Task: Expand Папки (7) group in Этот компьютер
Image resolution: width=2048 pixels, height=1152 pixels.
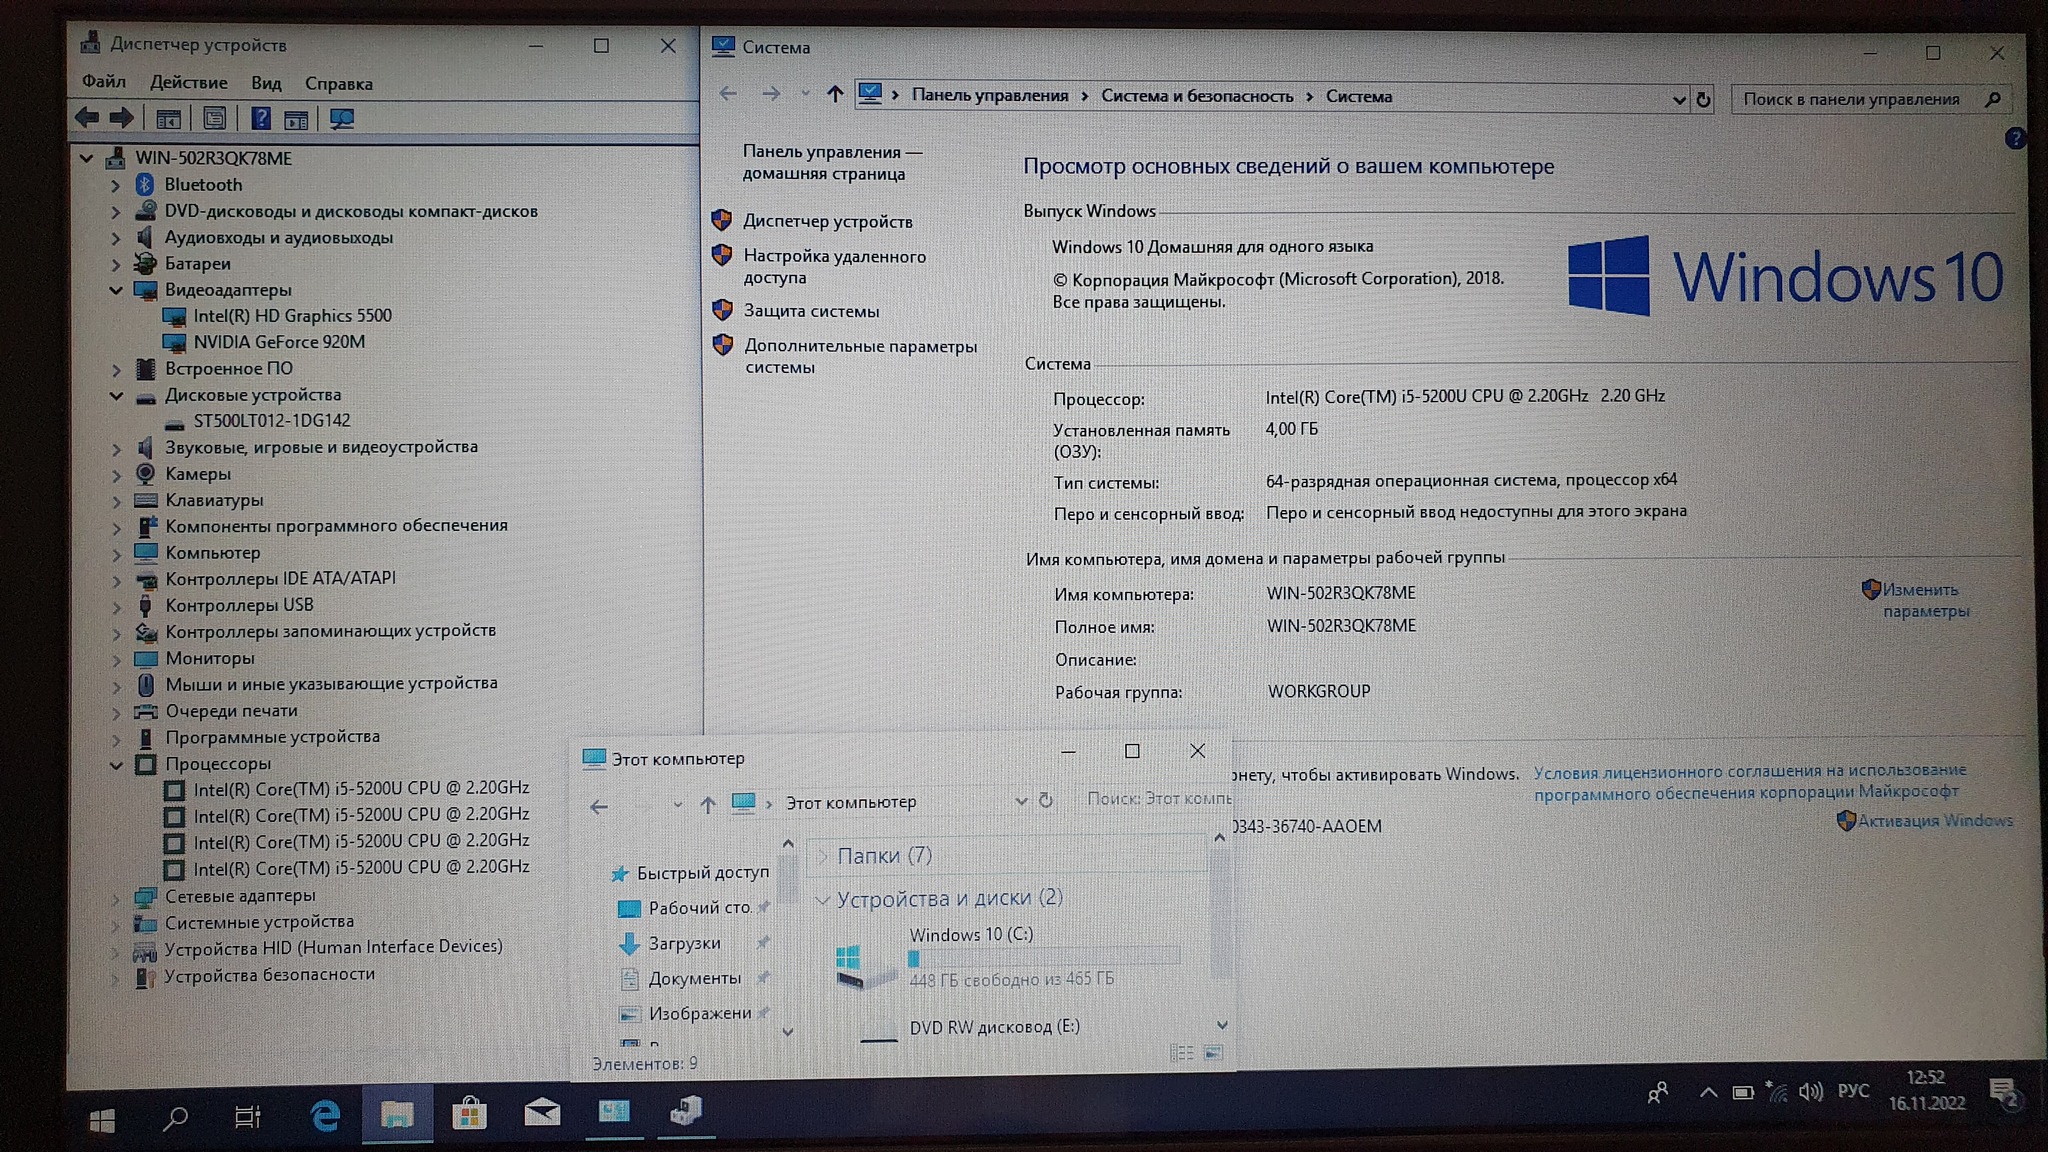Action: 822,856
